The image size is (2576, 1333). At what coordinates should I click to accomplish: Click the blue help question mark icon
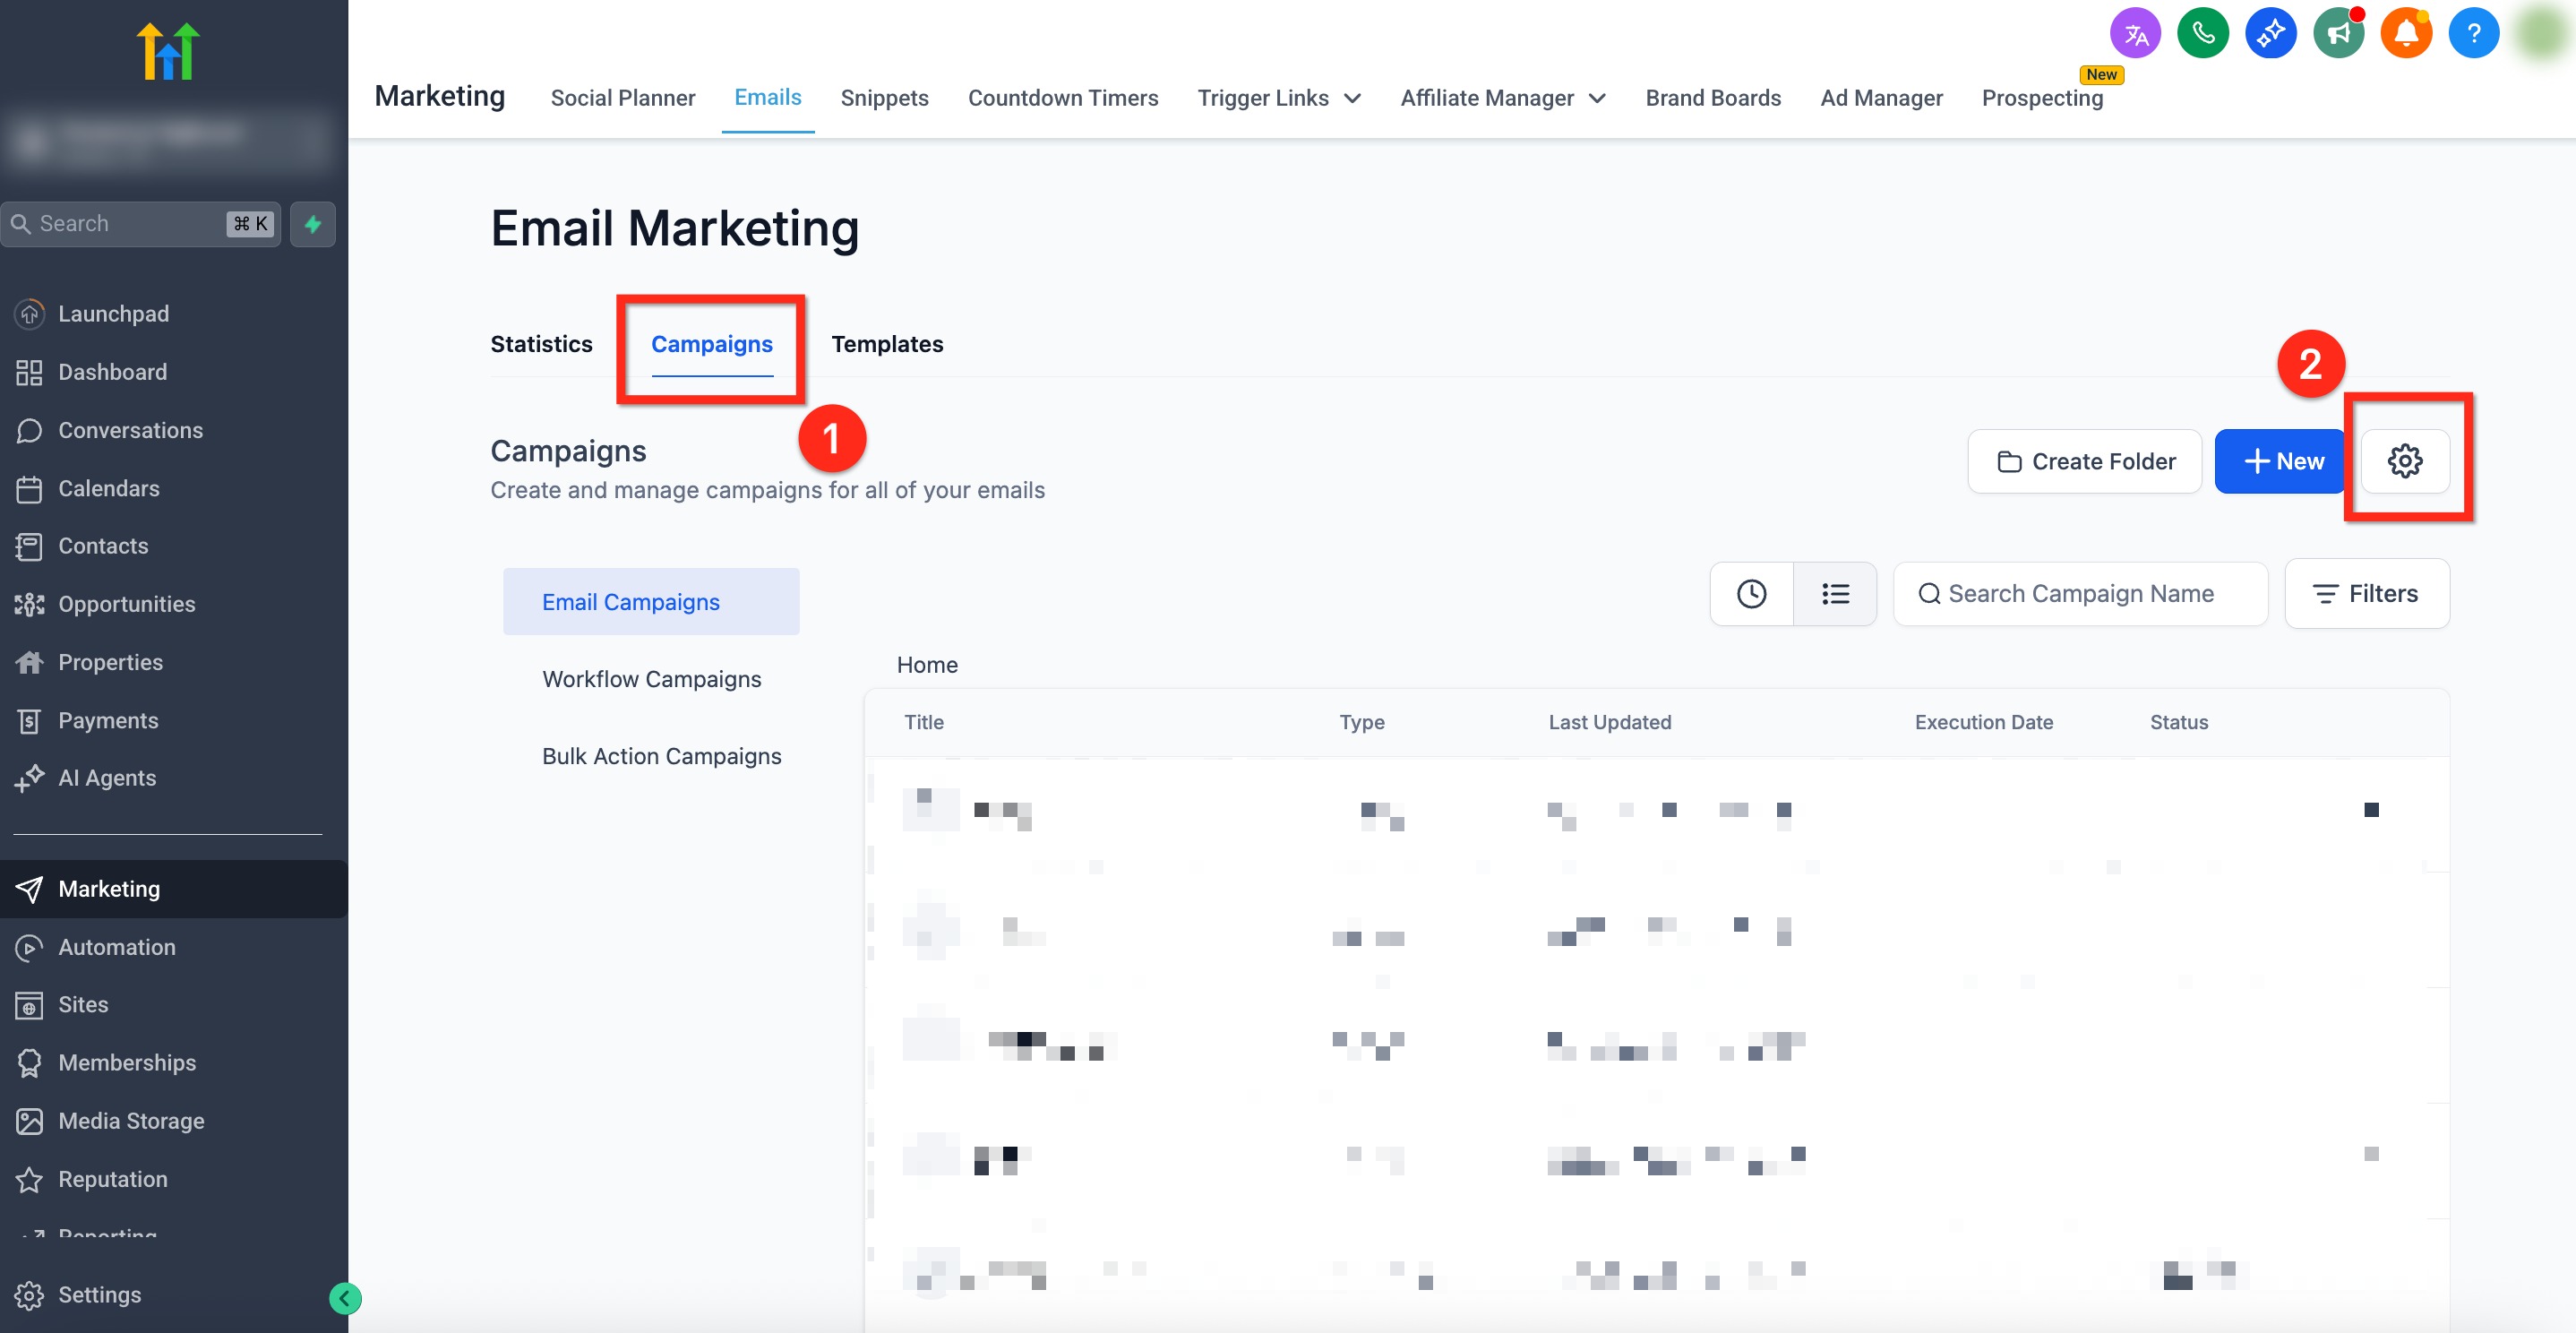(x=2473, y=34)
